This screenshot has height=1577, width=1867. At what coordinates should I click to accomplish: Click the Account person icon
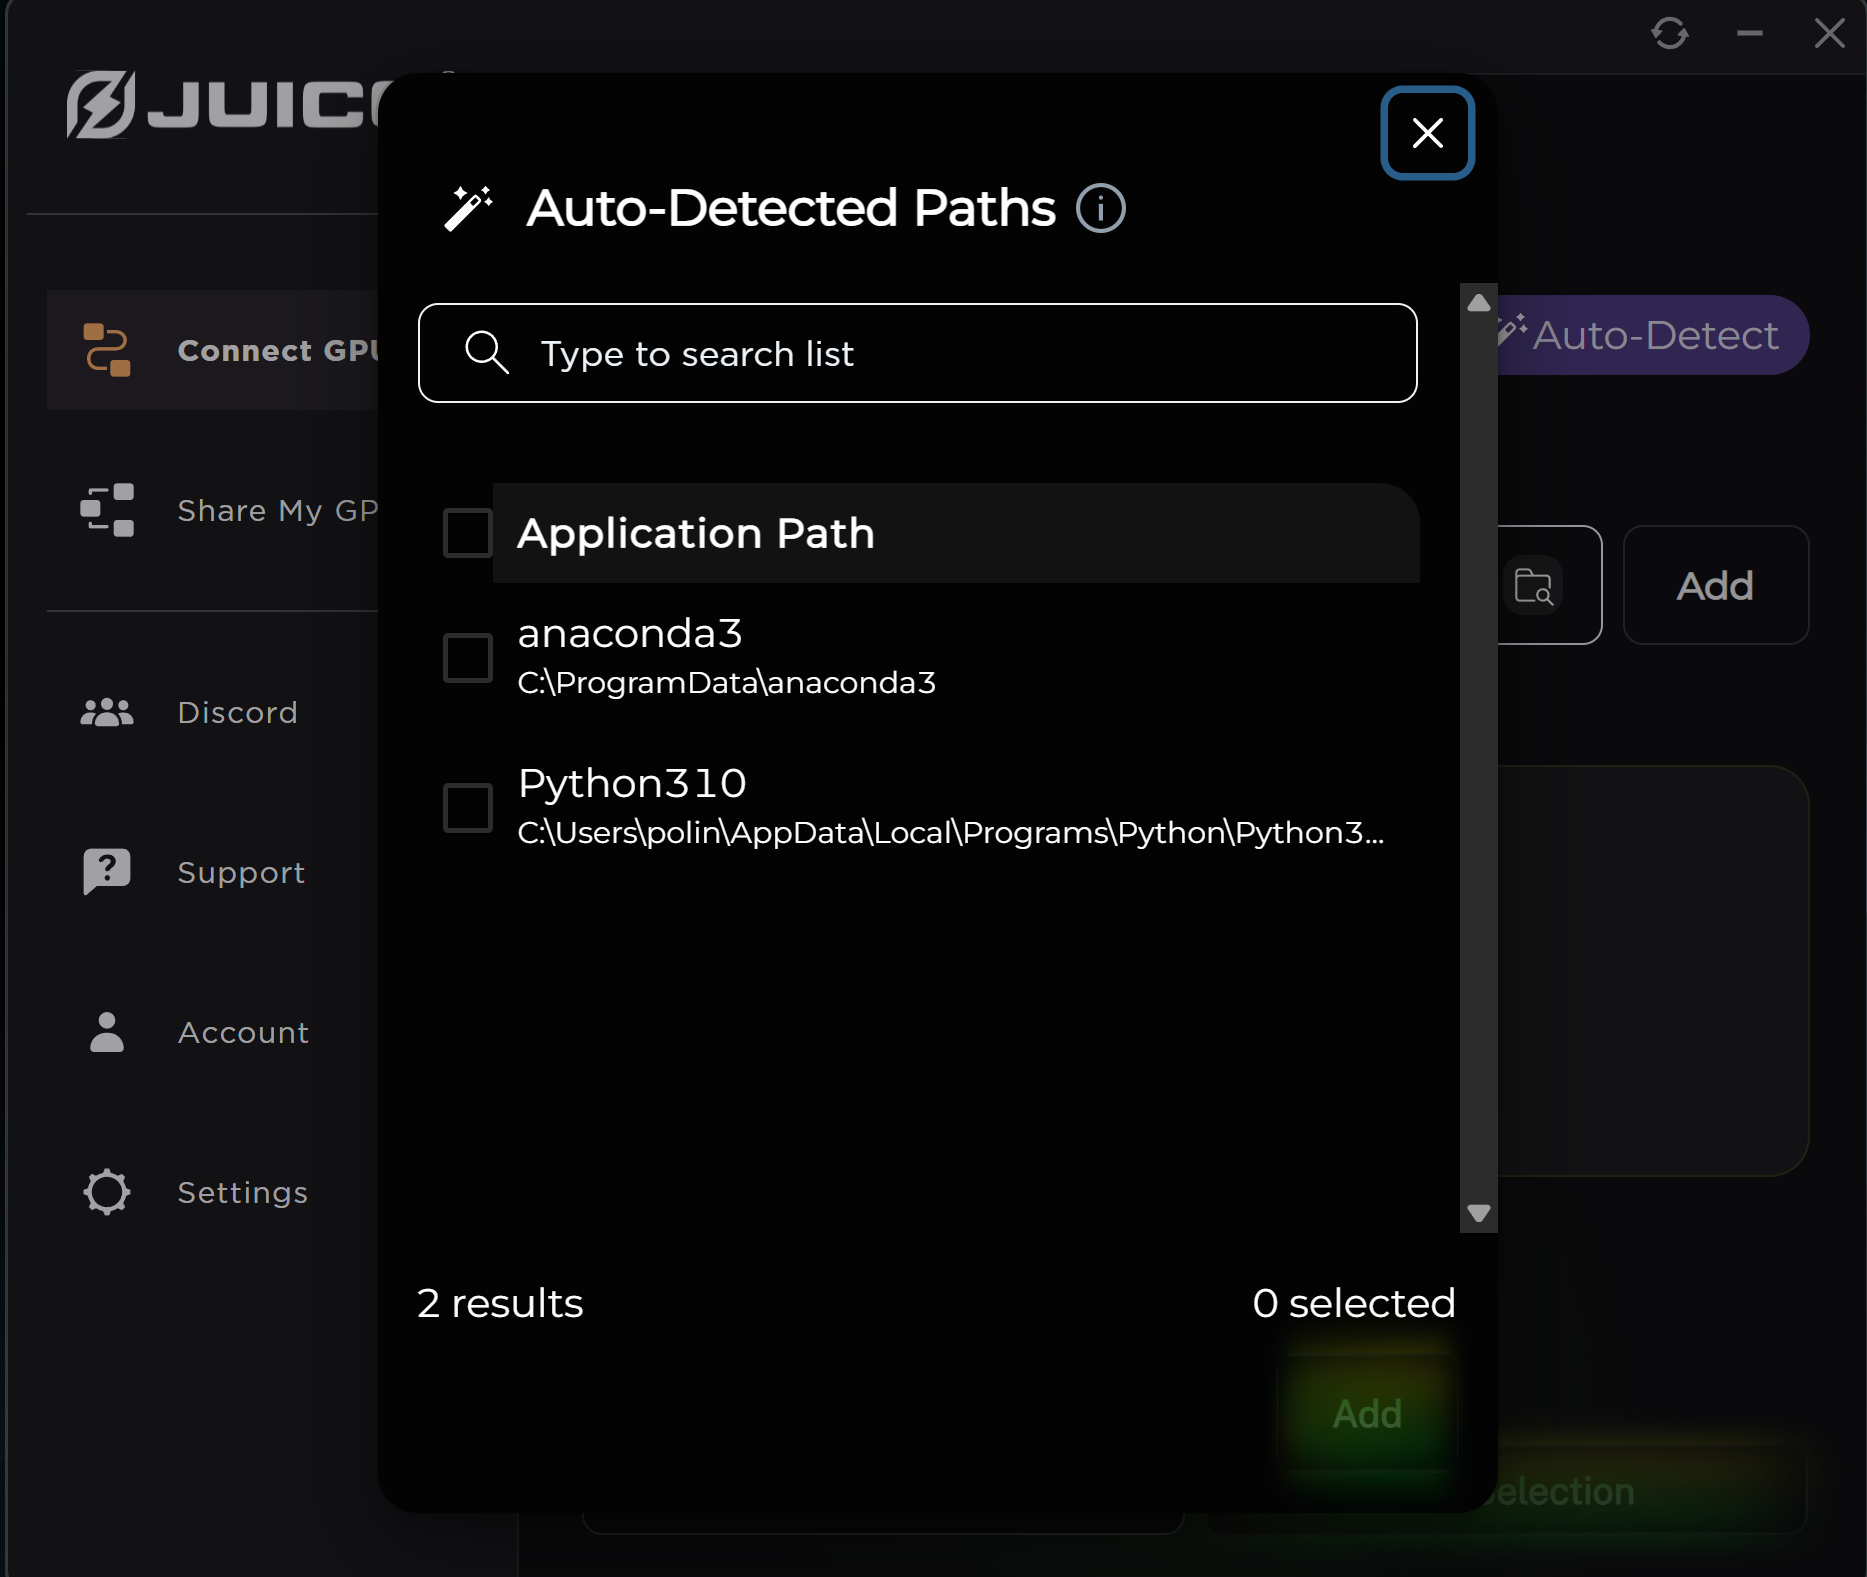107,1032
